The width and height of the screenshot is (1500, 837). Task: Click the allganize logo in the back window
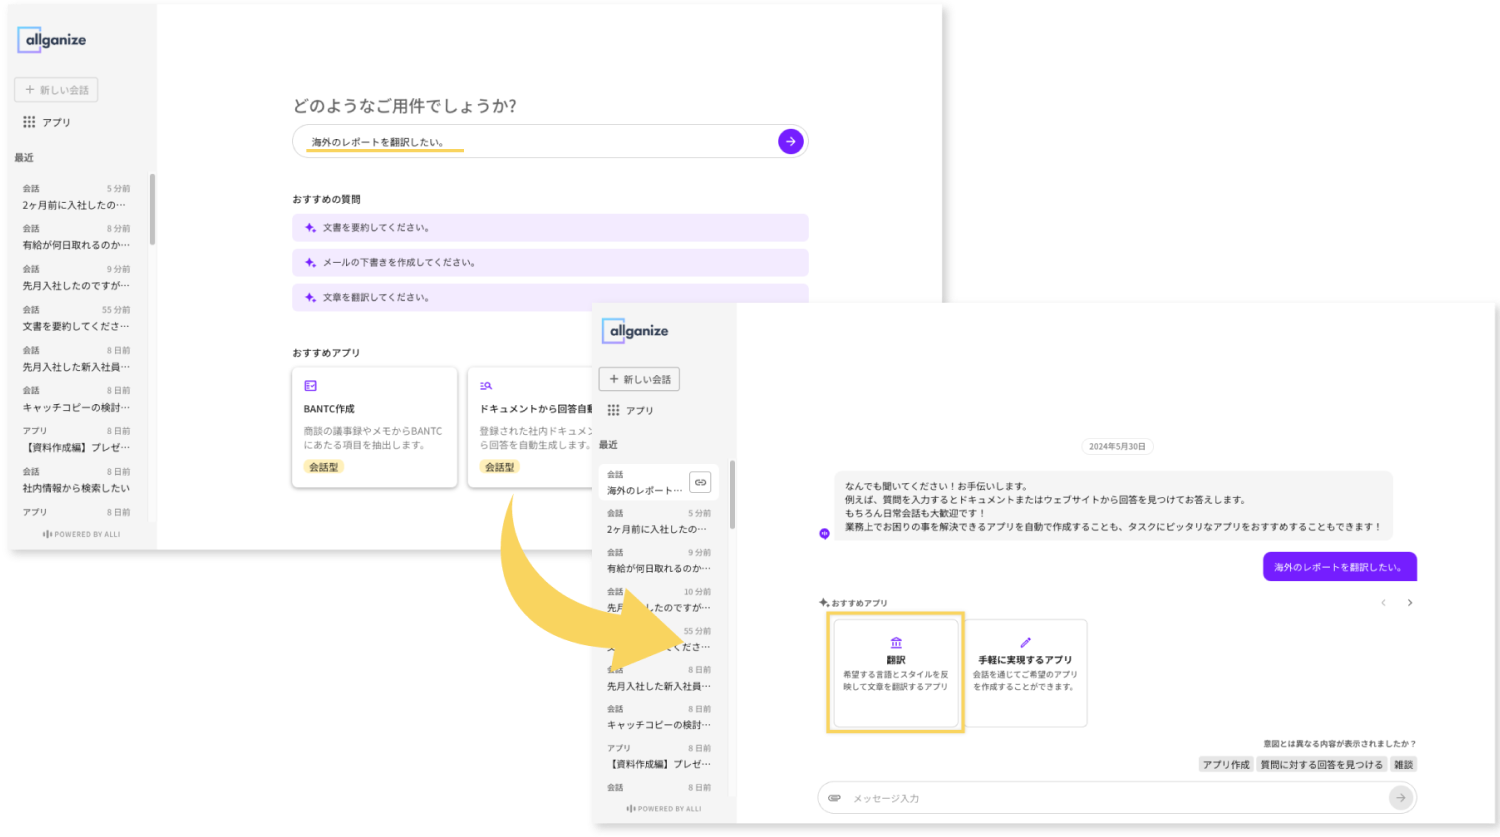pos(52,40)
